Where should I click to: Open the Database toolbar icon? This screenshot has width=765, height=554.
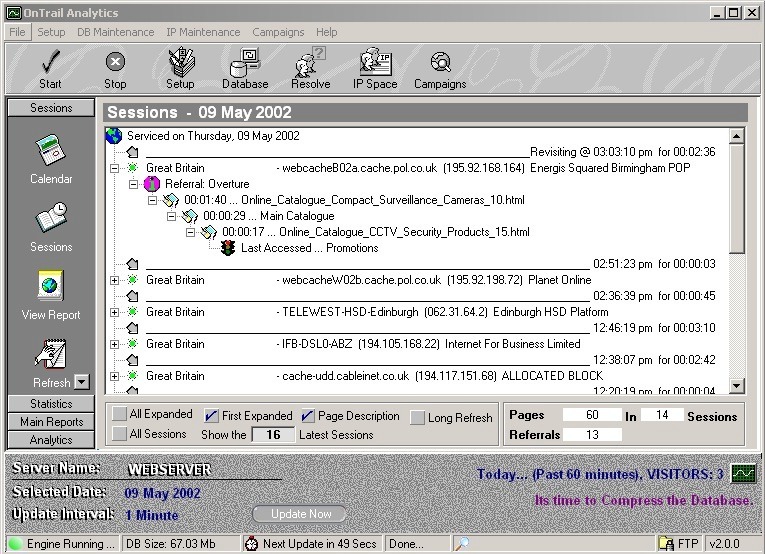point(245,62)
